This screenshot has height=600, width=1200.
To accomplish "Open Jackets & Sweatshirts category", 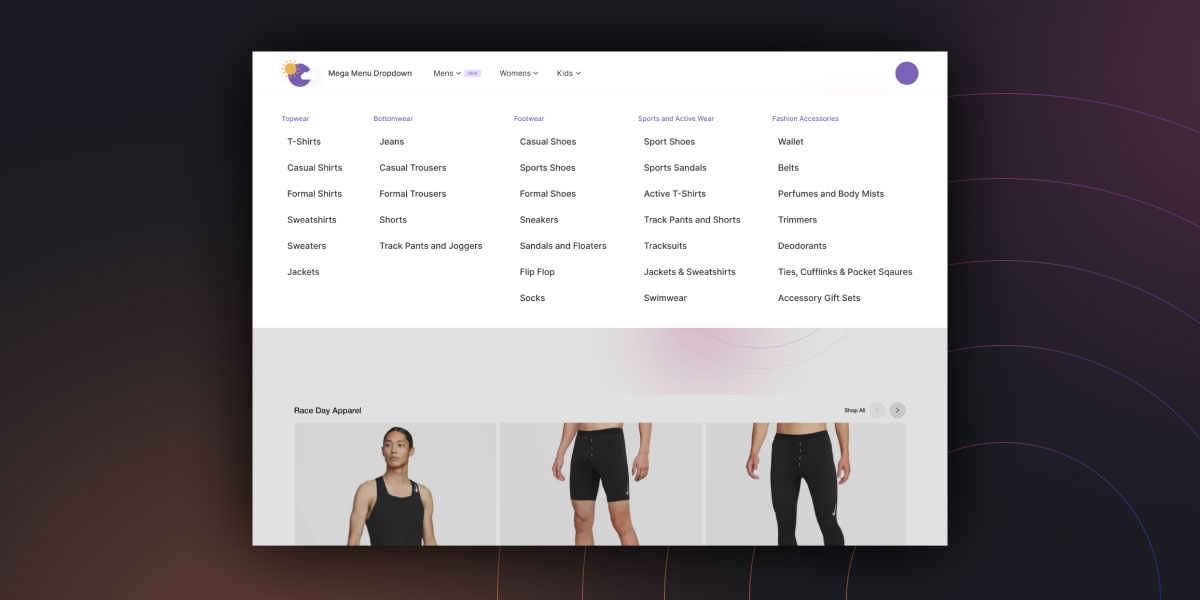I will (x=690, y=272).
